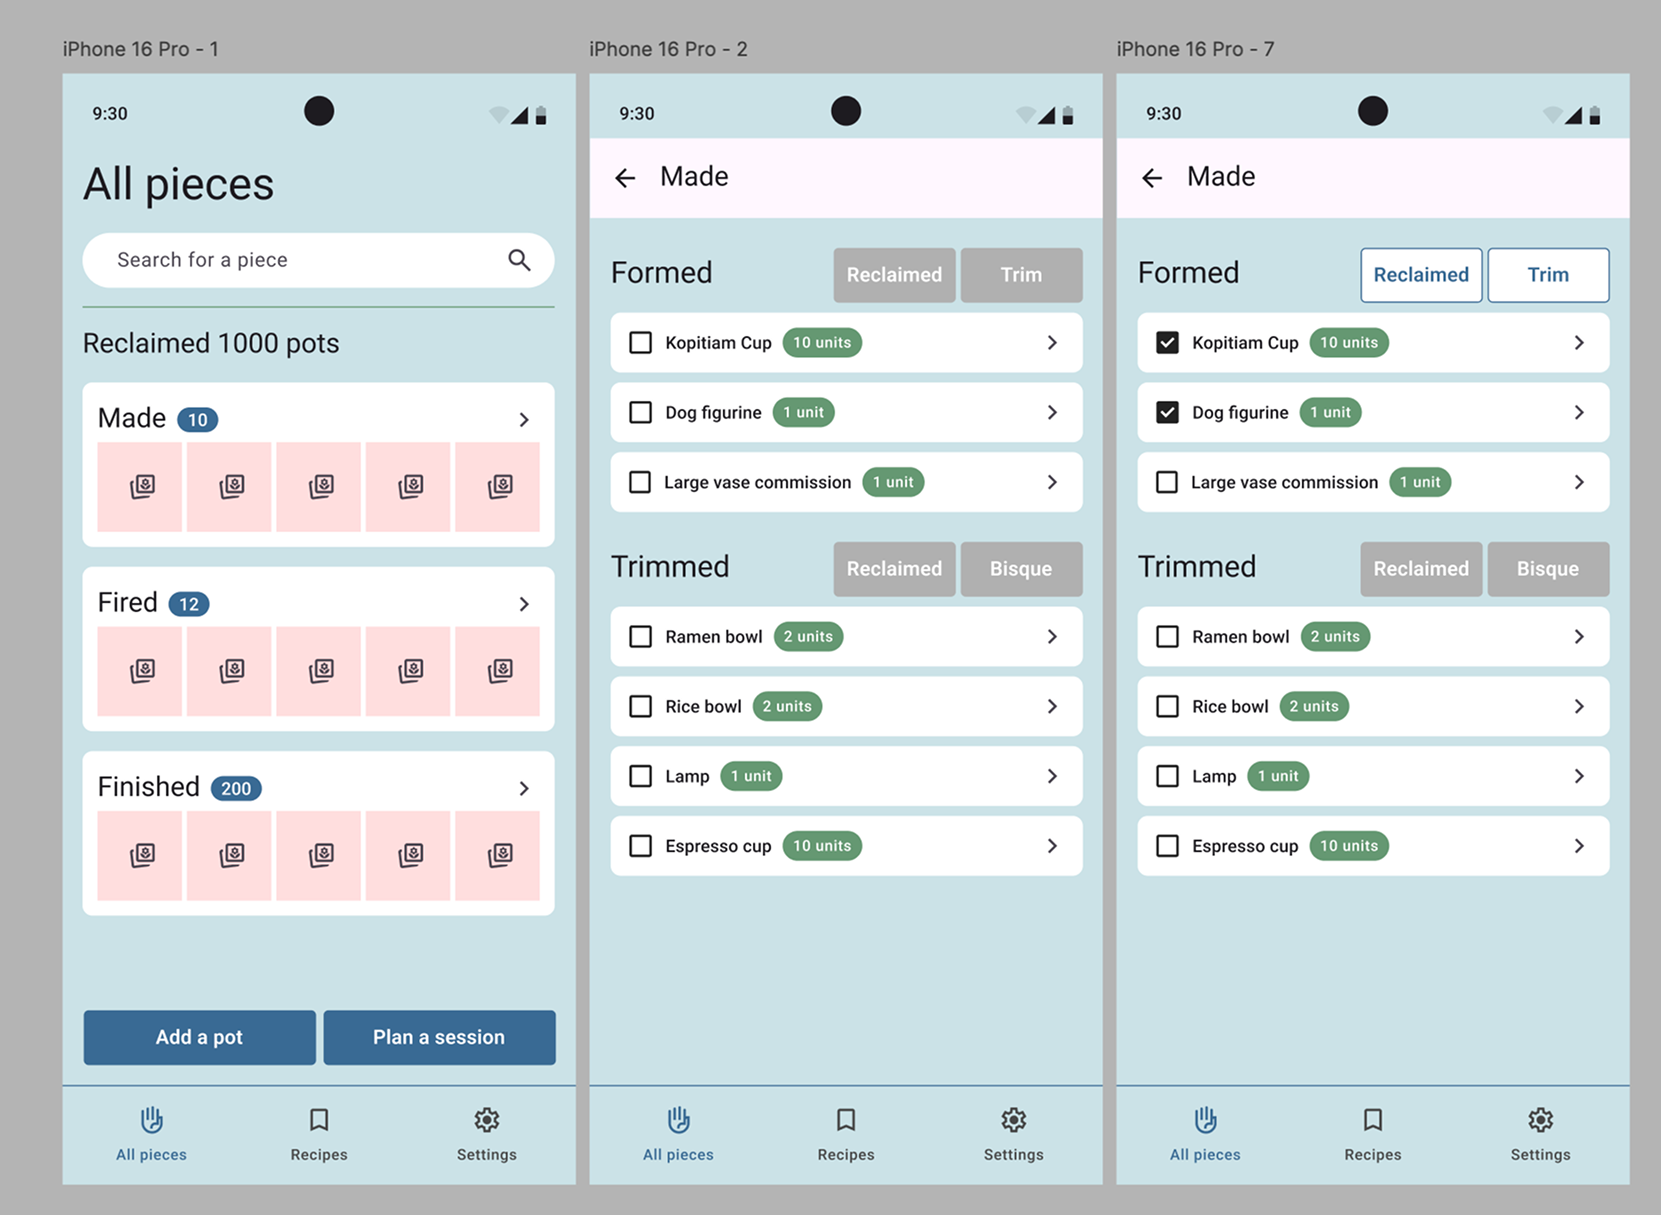Image resolution: width=1661 pixels, height=1215 pixels.
Task: Tap the back arrow on the Made screen
Action: (625, 177)
